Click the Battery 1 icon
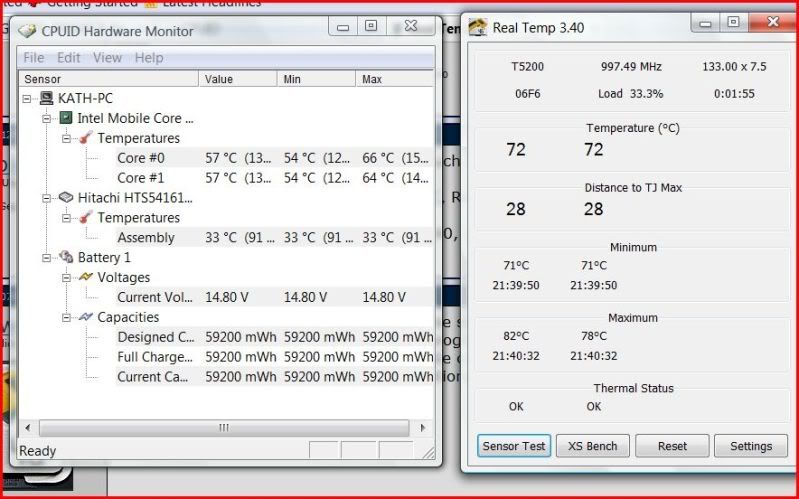This screenshot has width=799, height=499. 66,257
